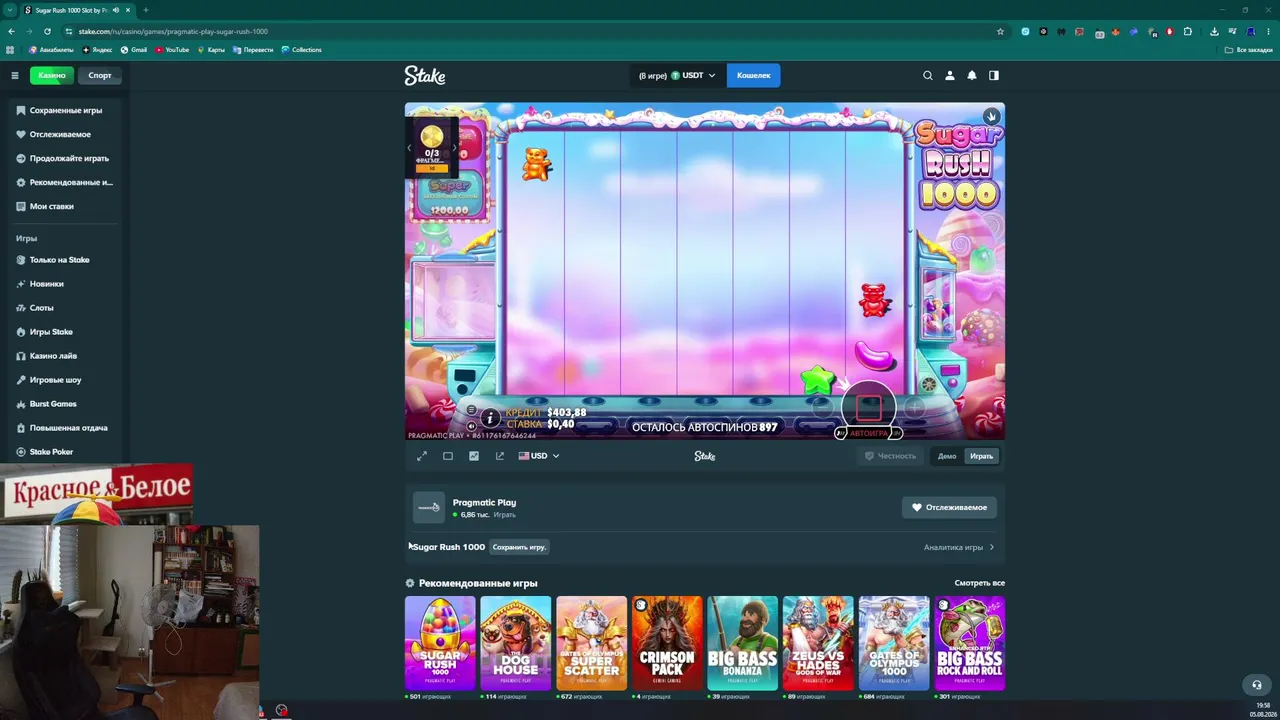
Task: Open the site search magnifier
Action: click(x=928, y=75)
